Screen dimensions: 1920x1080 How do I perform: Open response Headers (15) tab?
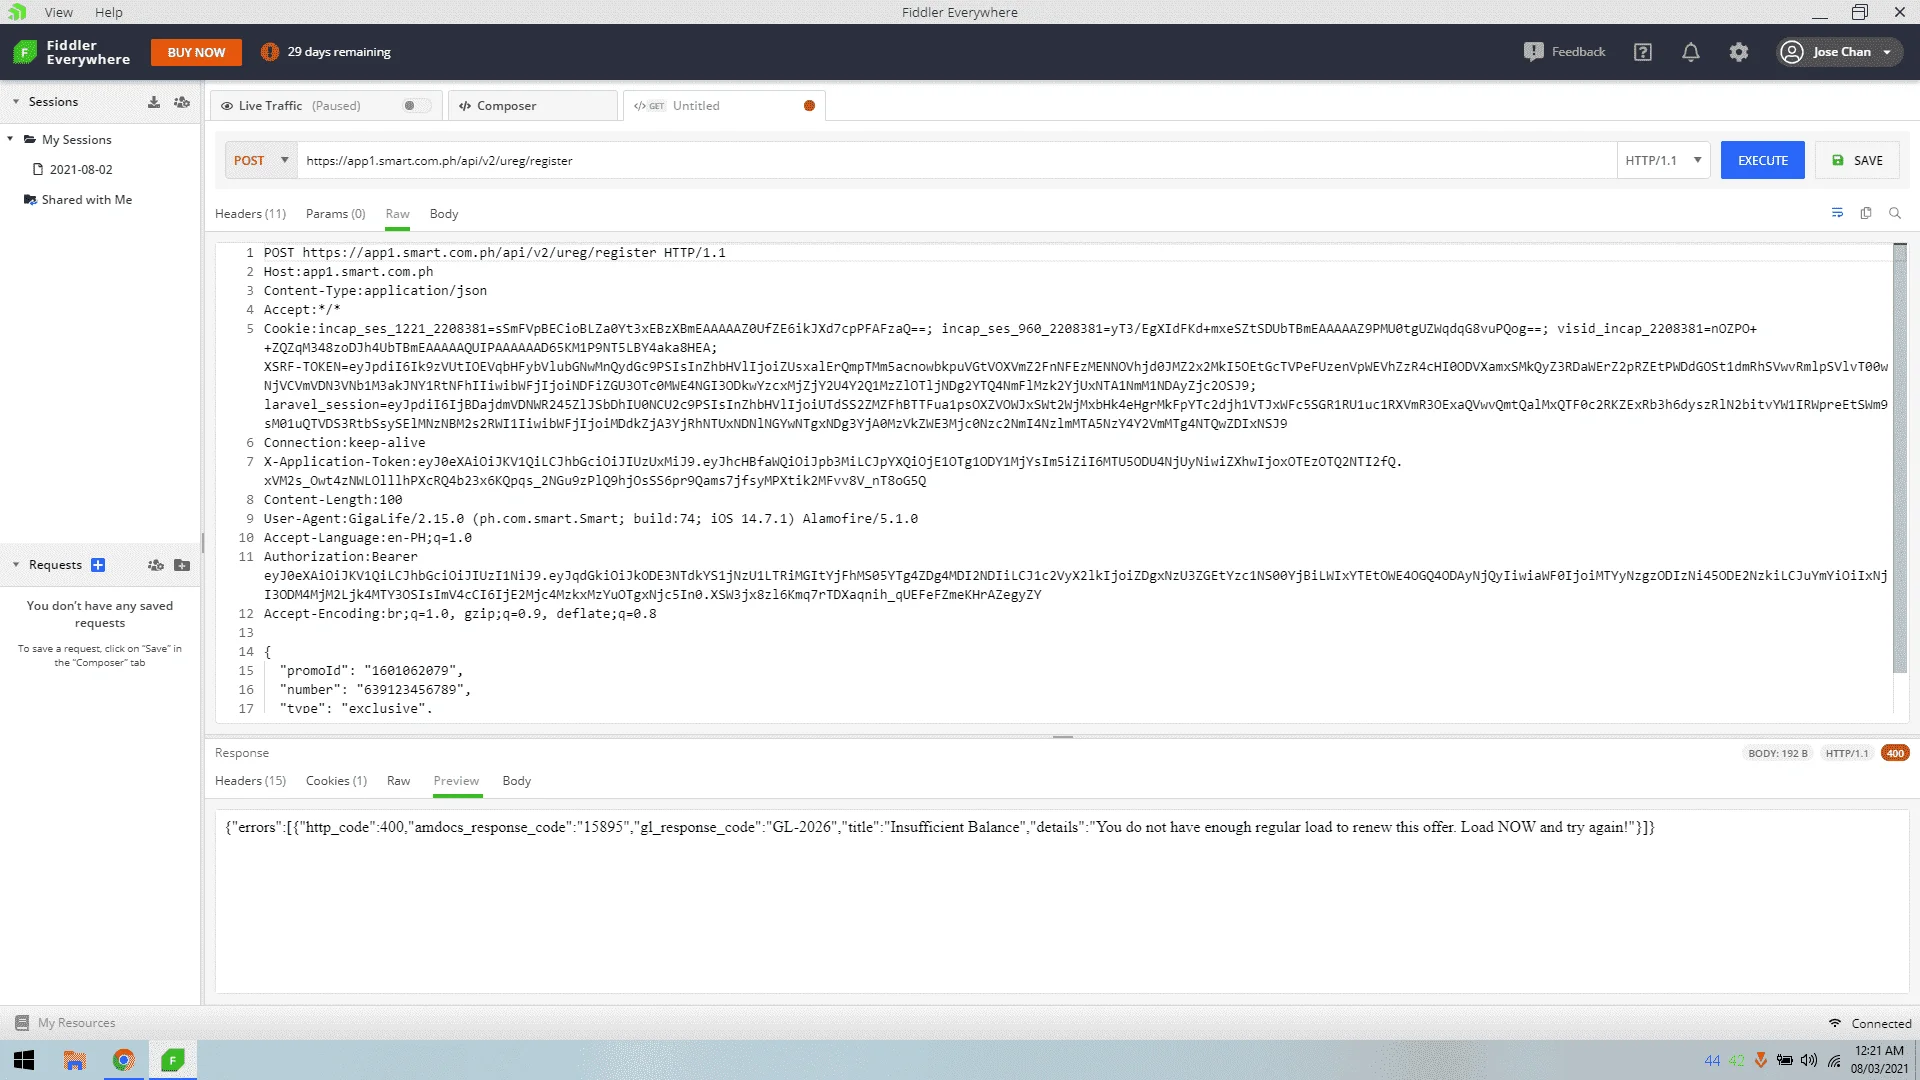[x=250, y=781]
